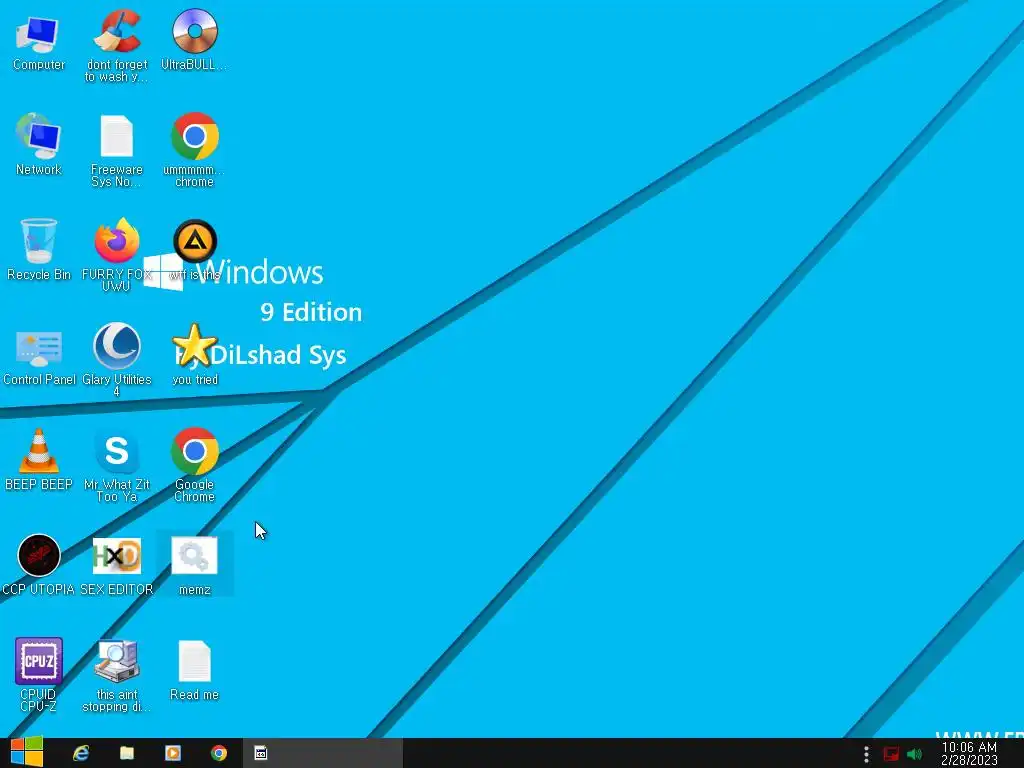Image resolution: width=1024 pixels, height=768 pixels.
Task: Open the volume speaker tray icon
Action: (914, 754)
